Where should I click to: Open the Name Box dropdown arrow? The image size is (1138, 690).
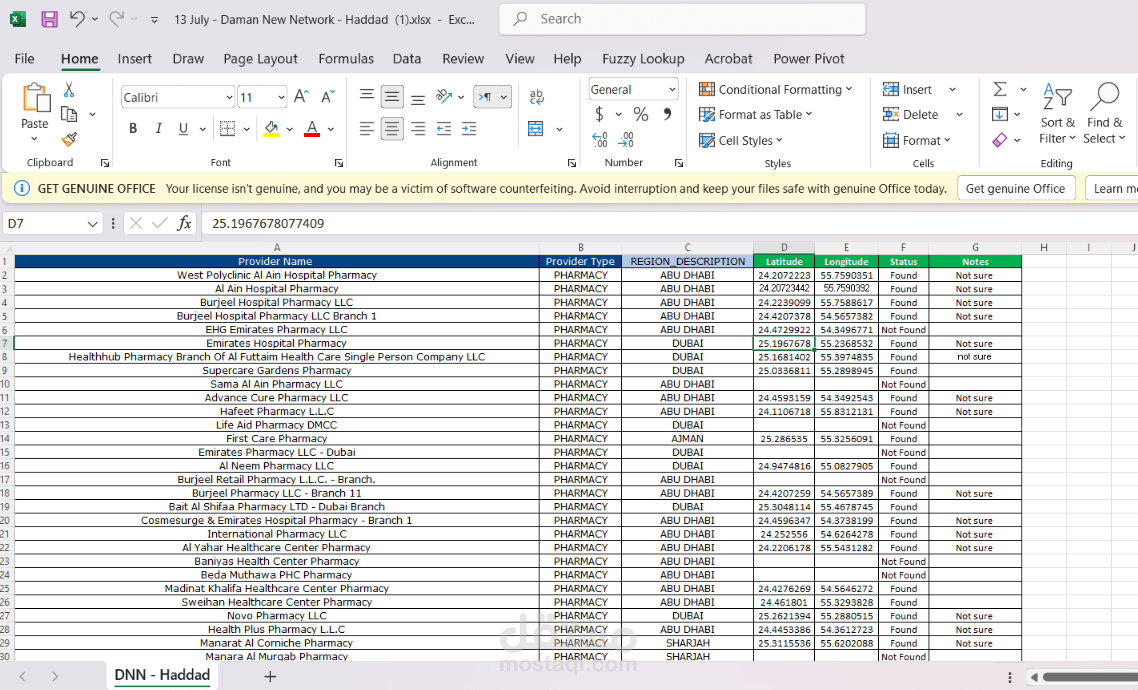coord(92,223)
